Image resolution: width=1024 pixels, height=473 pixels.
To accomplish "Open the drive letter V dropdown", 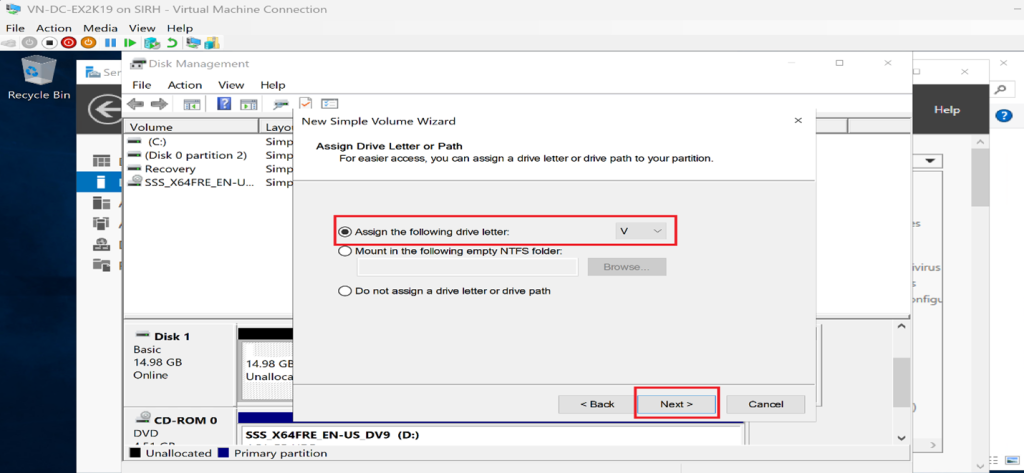I will (x=641, y=231).
